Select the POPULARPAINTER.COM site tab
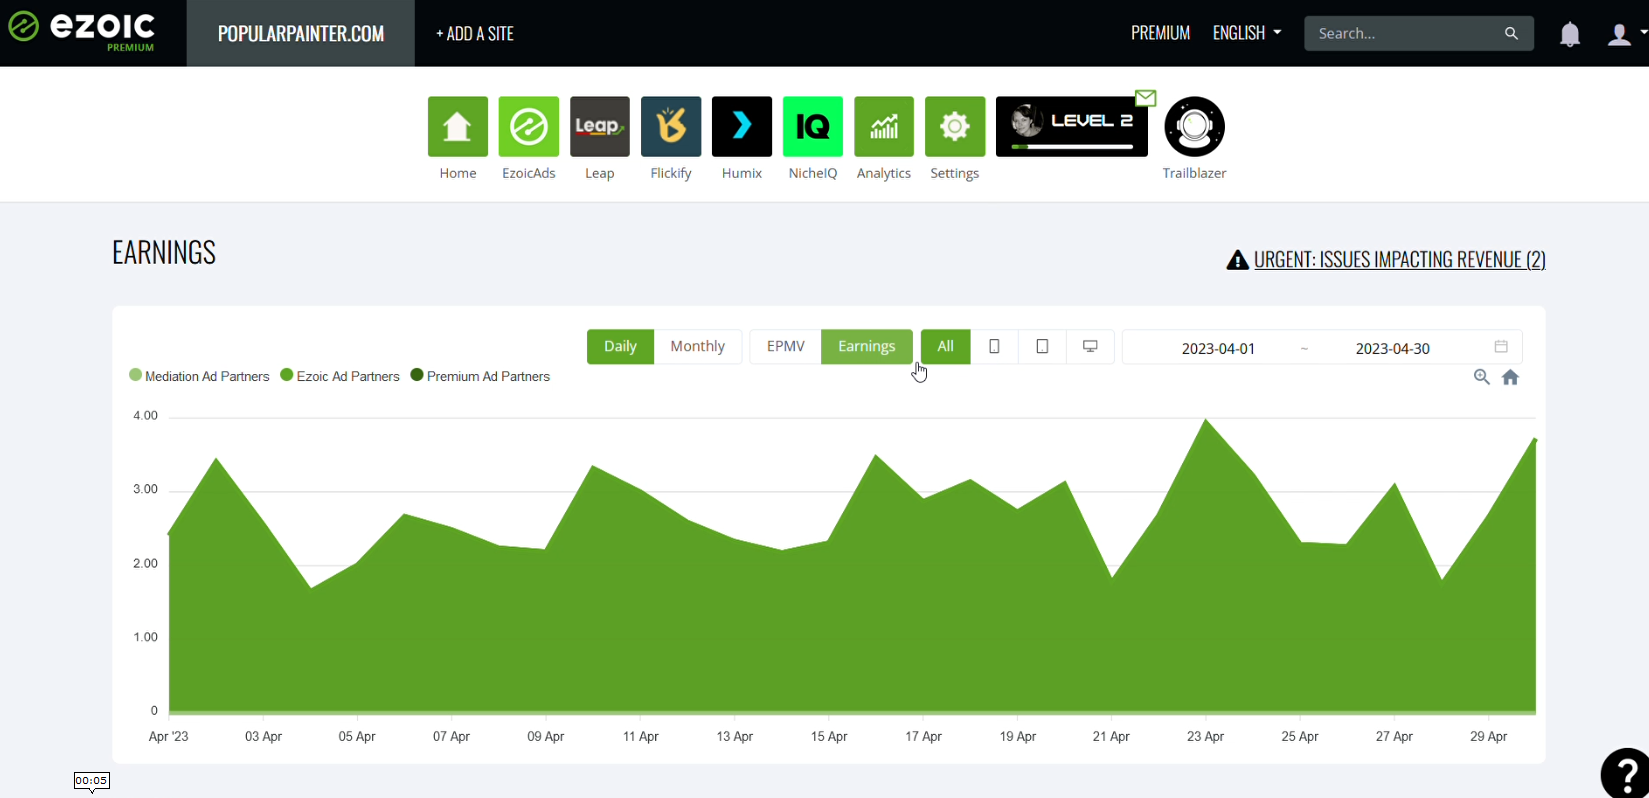The image size is (1649, 798). coord(301,33)
